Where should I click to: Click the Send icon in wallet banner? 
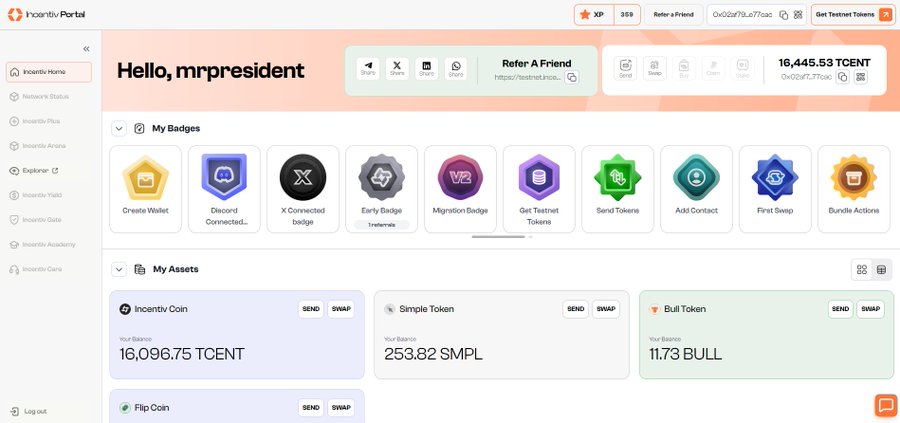[625, 68]
